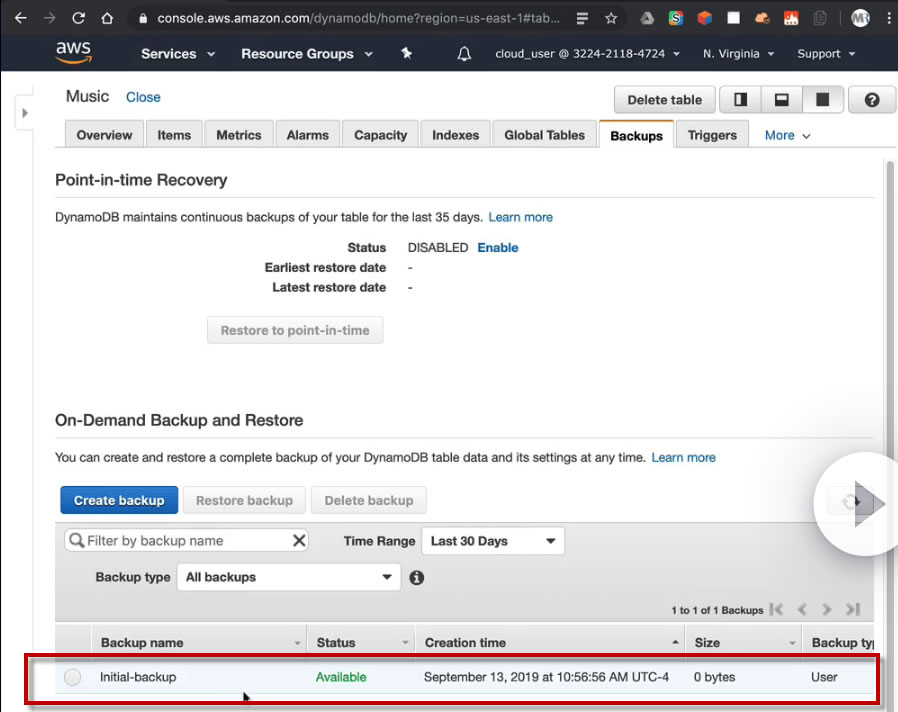
Task: Reload the page with refresh icon
Action: (x=78, y=18)
